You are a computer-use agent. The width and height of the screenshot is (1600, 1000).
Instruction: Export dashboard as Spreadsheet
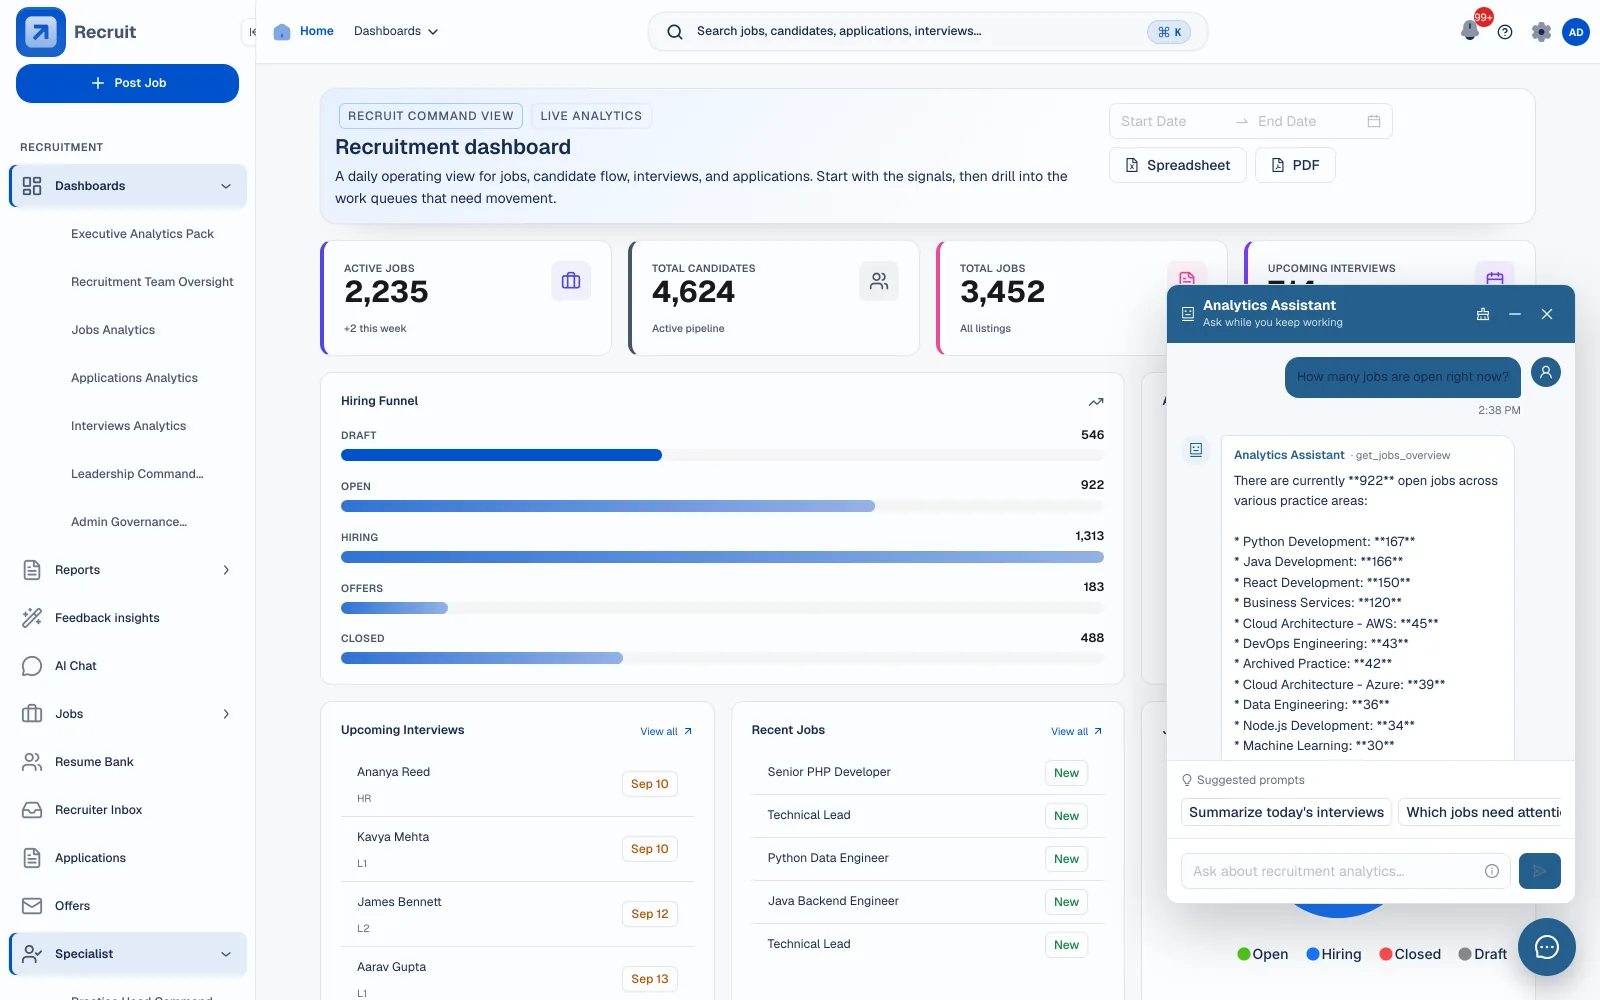pyautogui.click(x=1178, y=165)
